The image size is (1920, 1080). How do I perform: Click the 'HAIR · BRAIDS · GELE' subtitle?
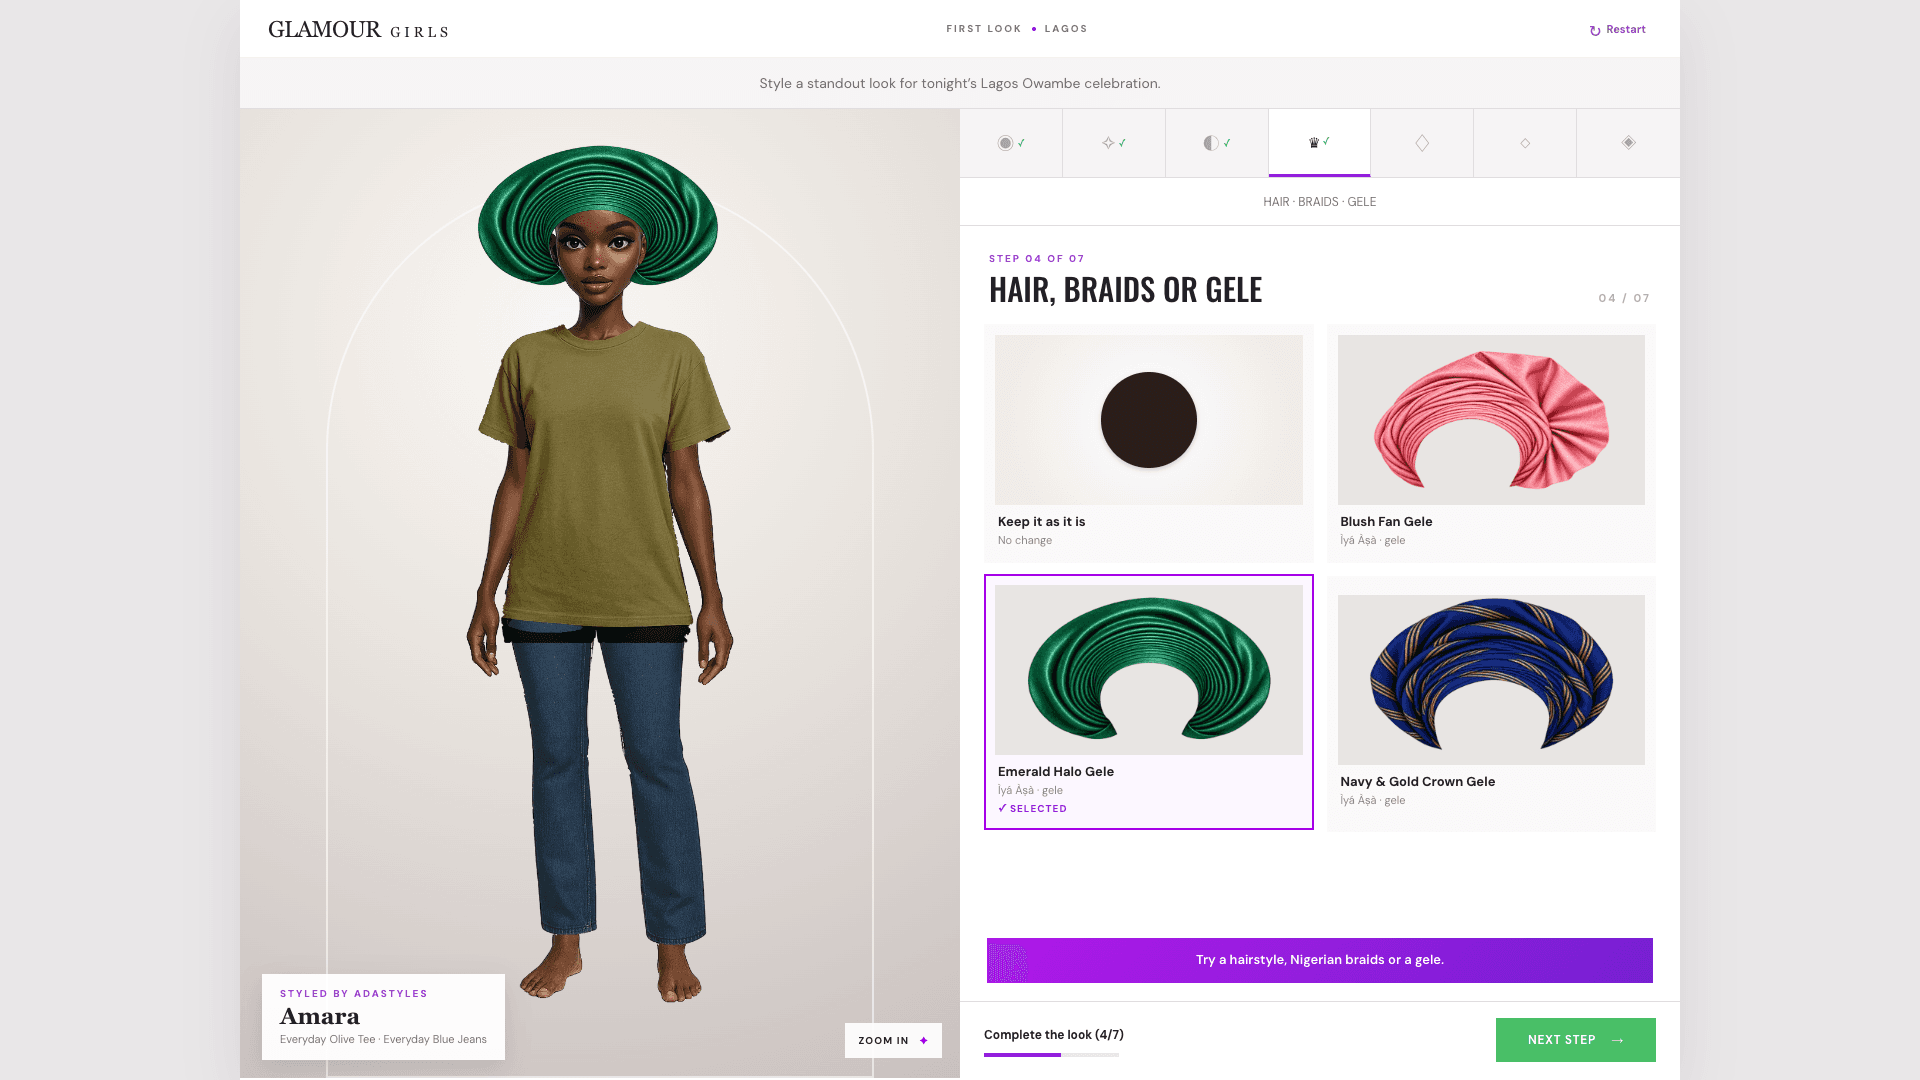click(1319, 202)
